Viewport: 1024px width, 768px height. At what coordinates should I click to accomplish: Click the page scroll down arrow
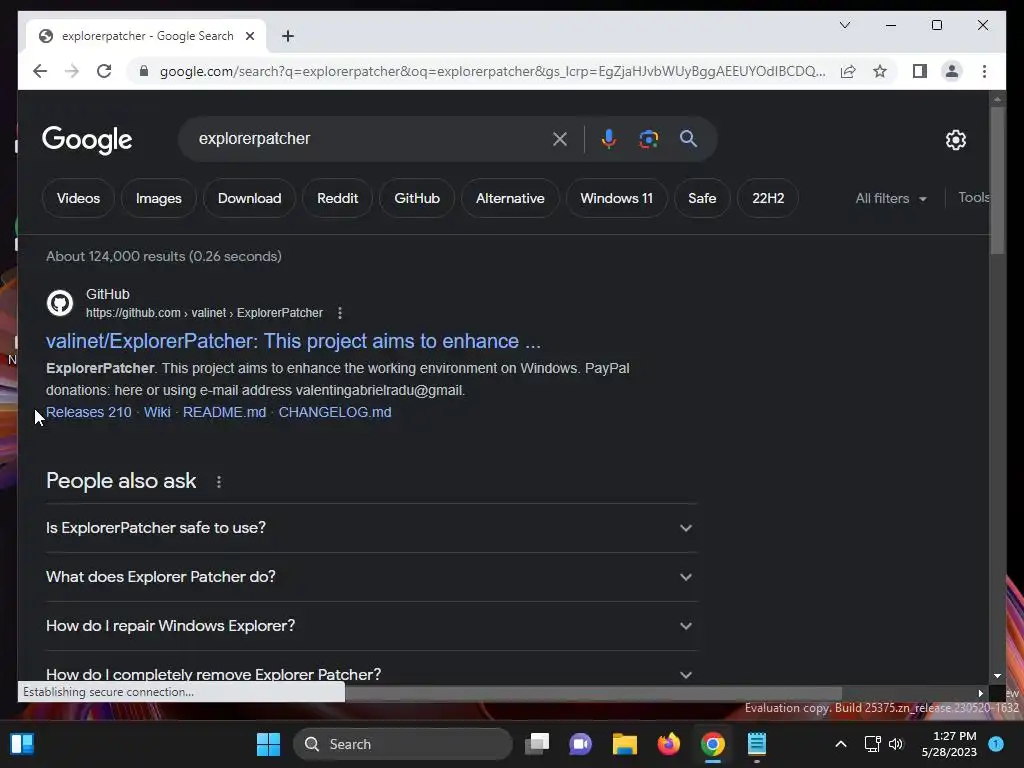click(997, 676)
